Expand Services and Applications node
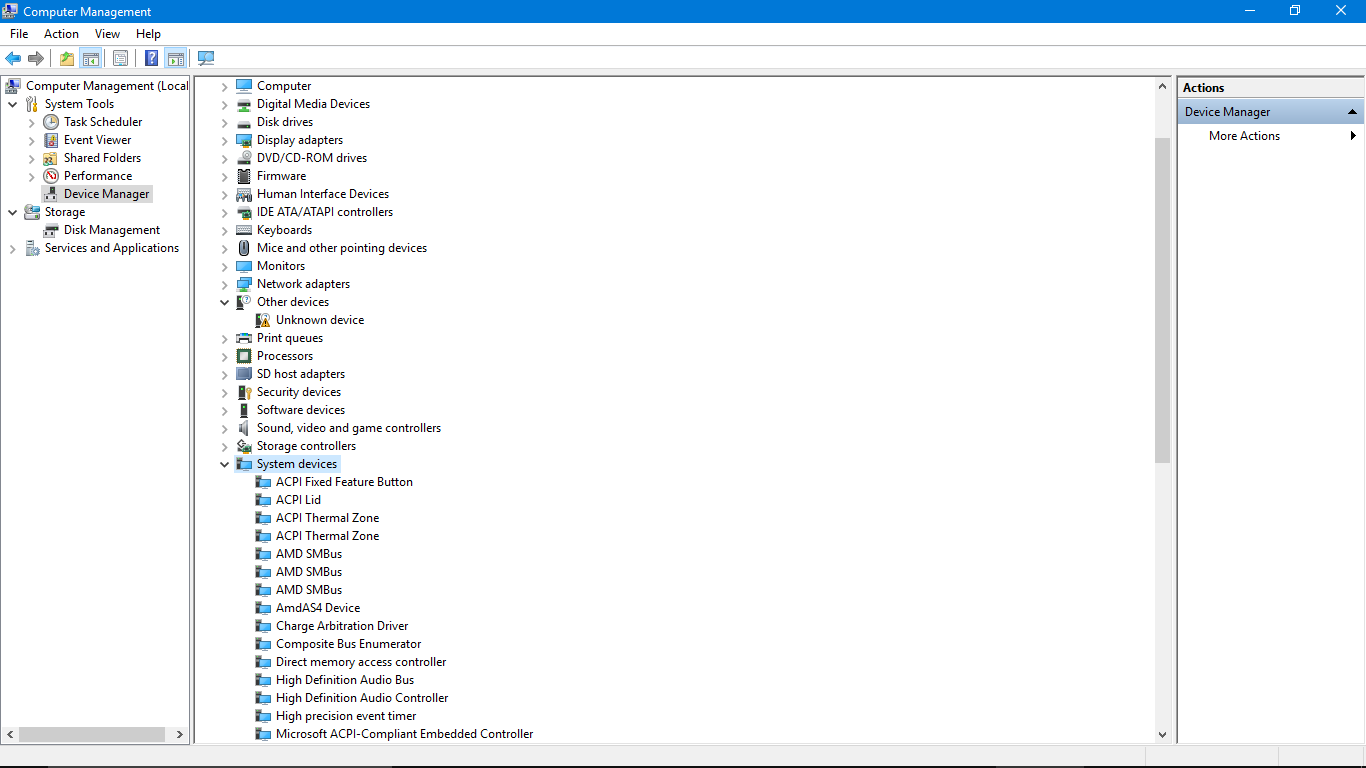Viewport: 1366px width, 768px height. (12, 248)
